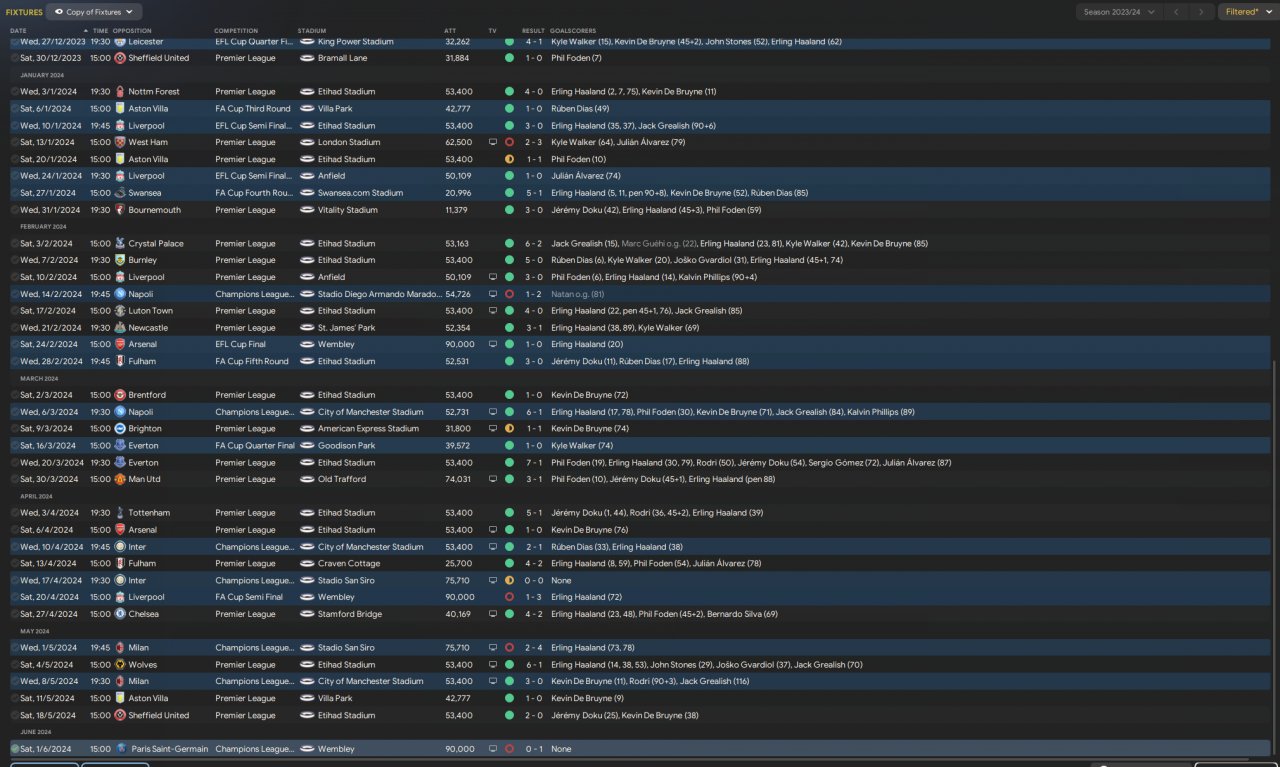
Task: Go to the previous season with the left arrow
Action: point(1179,12)
